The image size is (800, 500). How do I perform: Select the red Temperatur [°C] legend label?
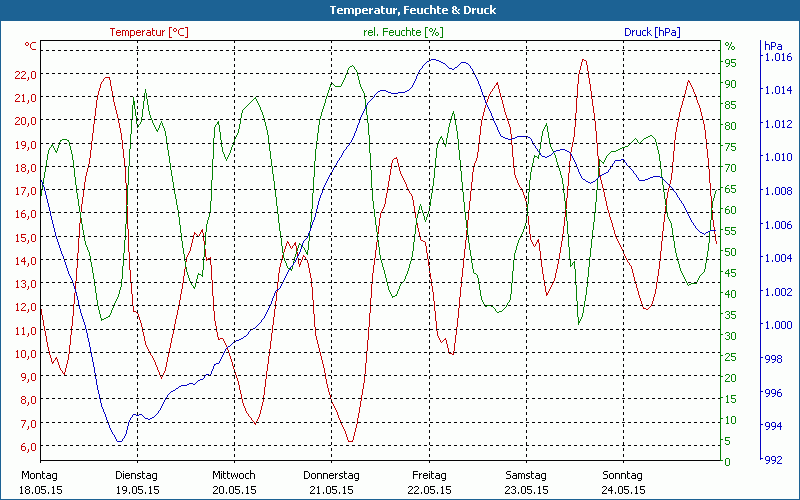tap(148, 32)
